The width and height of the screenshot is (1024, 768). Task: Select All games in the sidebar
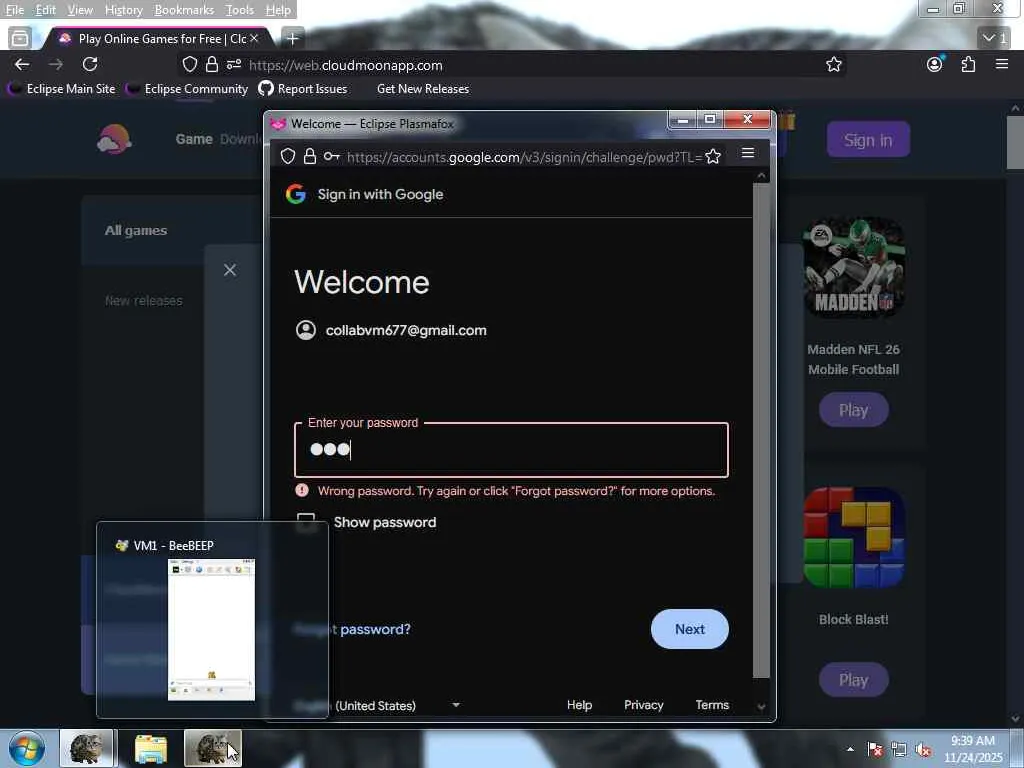(136, 231)
